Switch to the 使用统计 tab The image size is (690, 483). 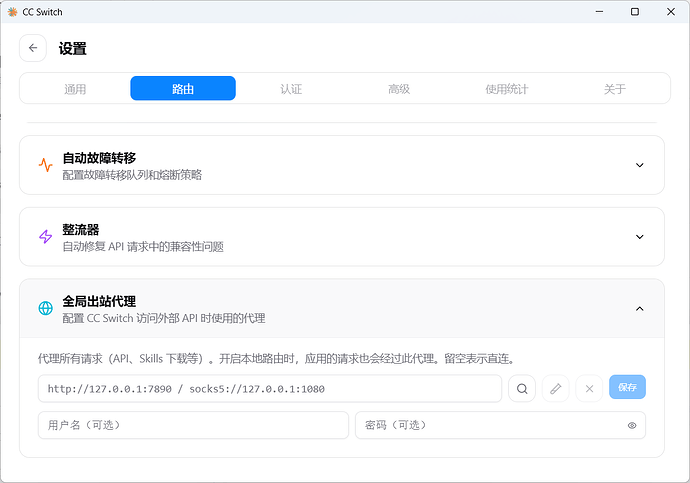coord(506,89)
